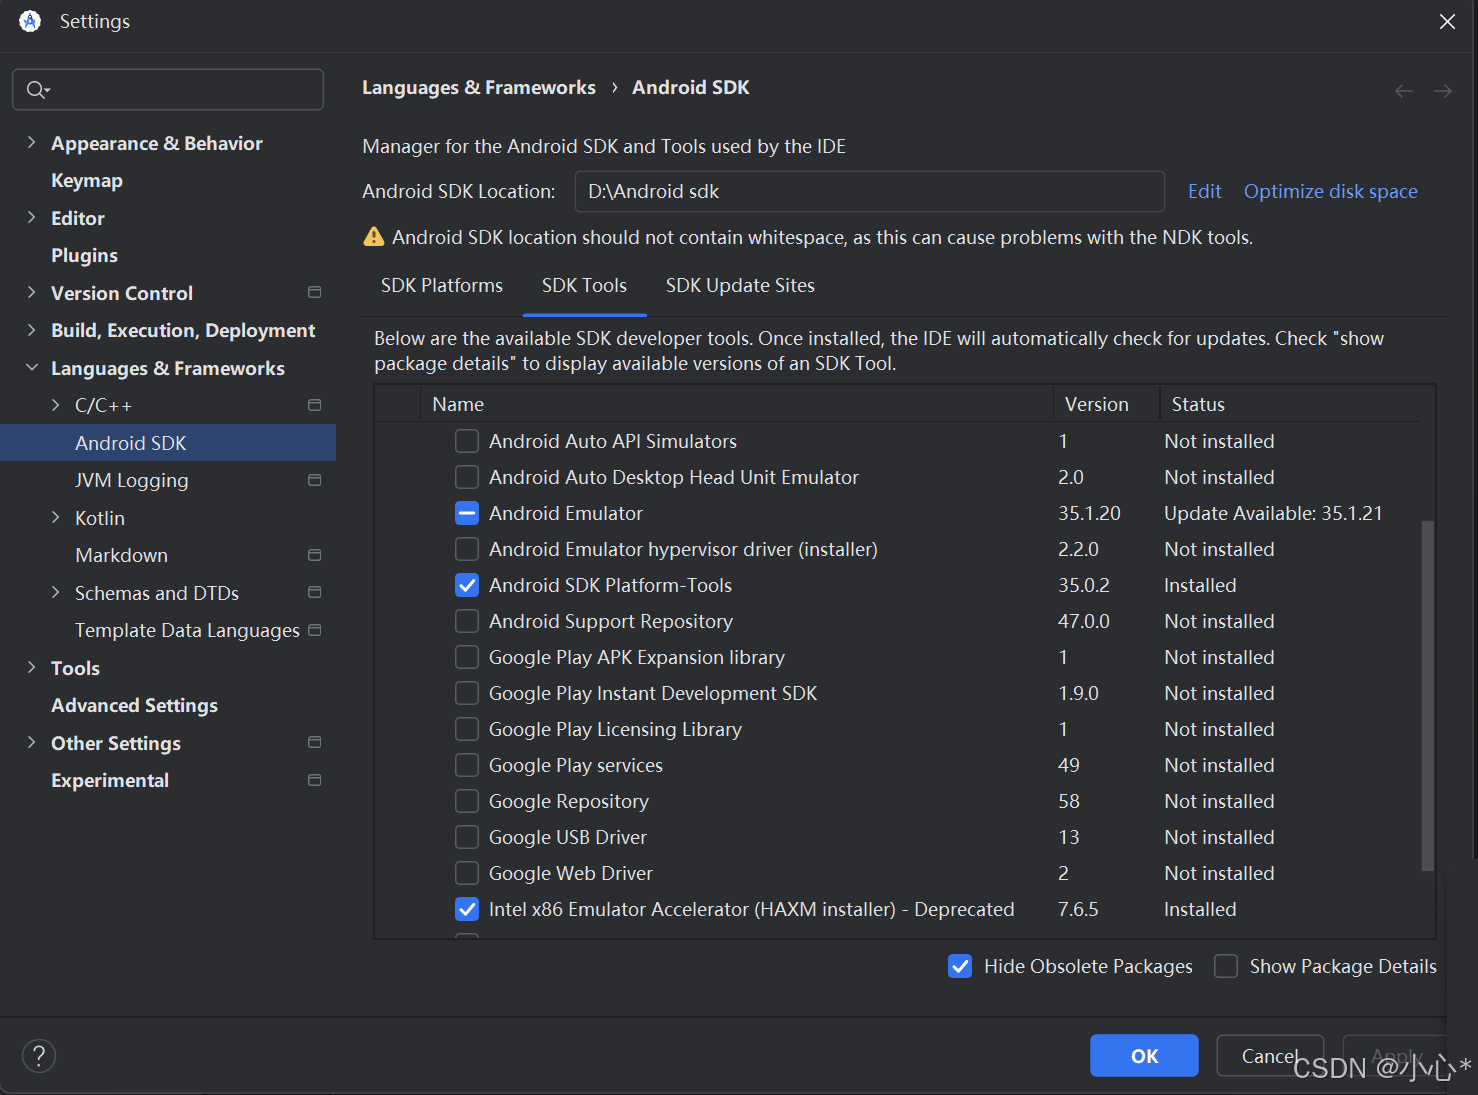Viewport: 1478px width, 1095px height.
Task: Check Google Play Instant Development SDK
Action: coord(467,693)
